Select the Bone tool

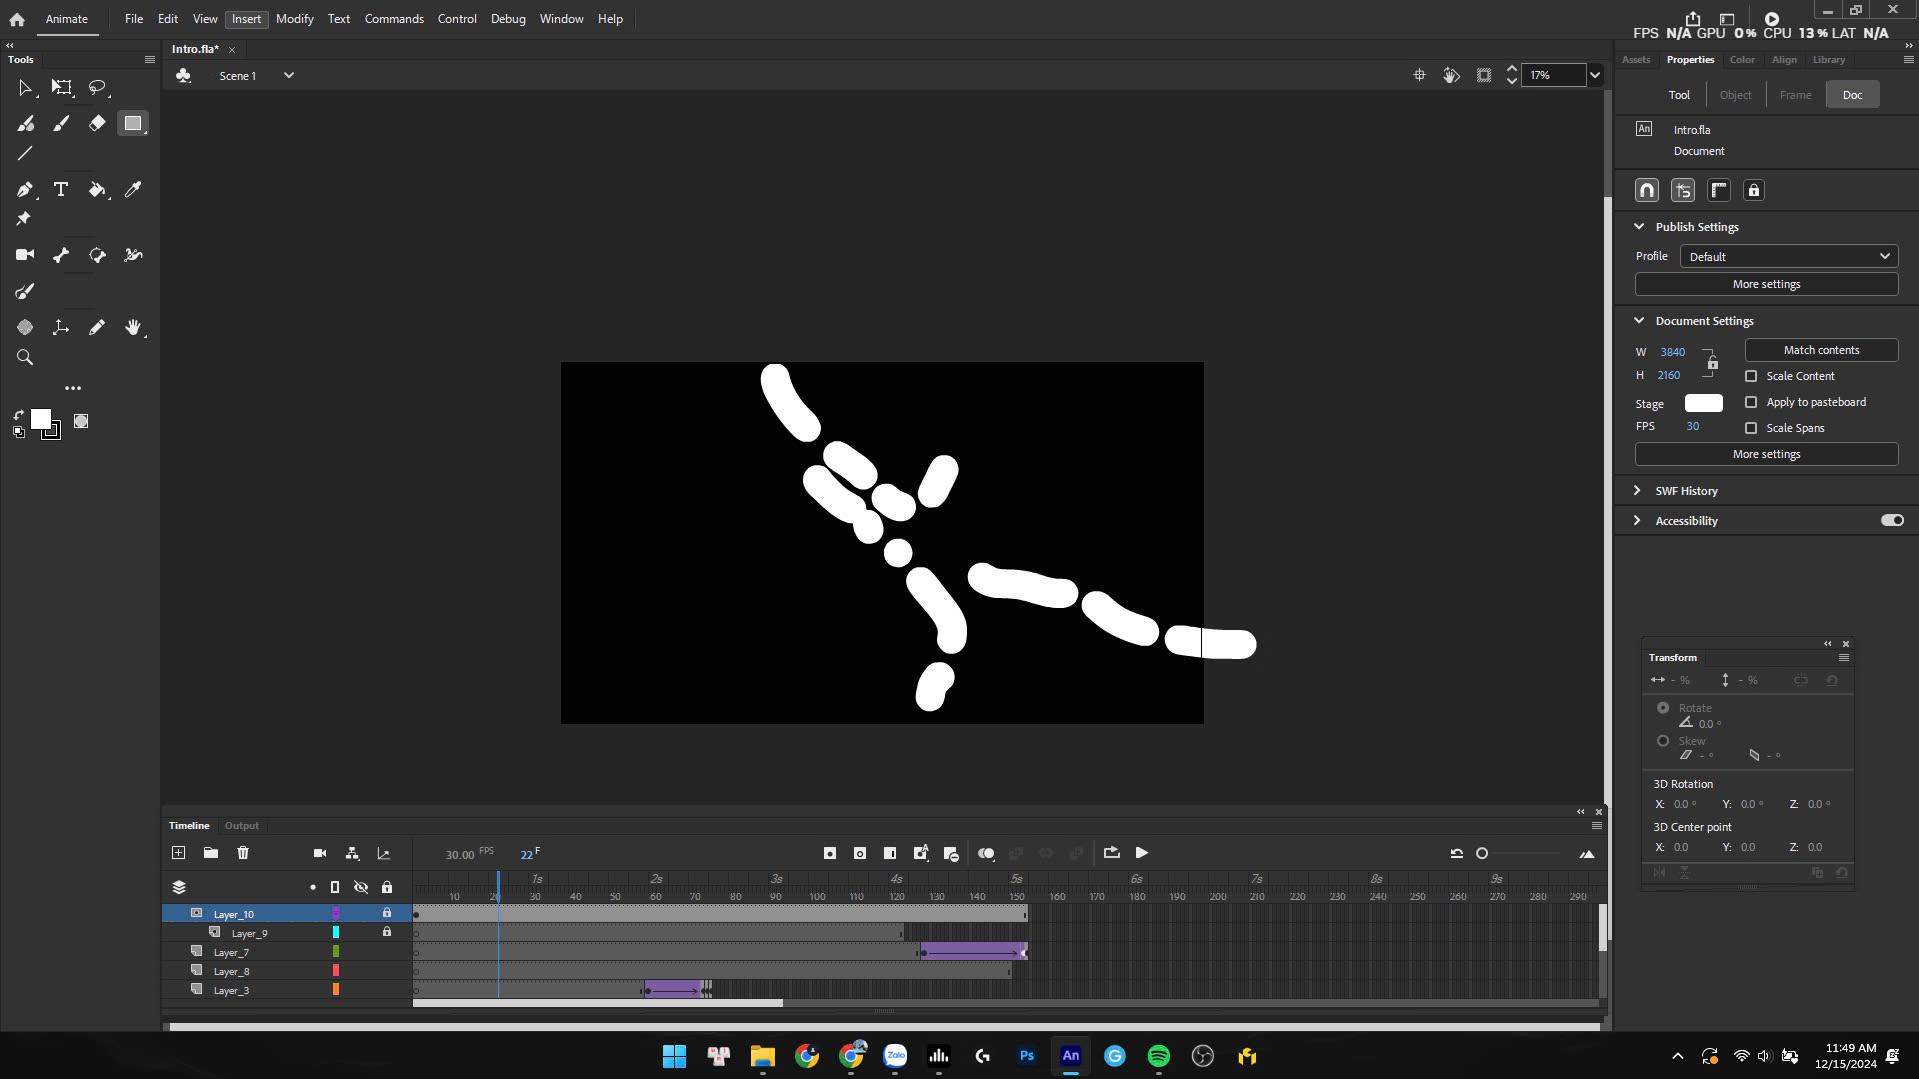[61, 255]
